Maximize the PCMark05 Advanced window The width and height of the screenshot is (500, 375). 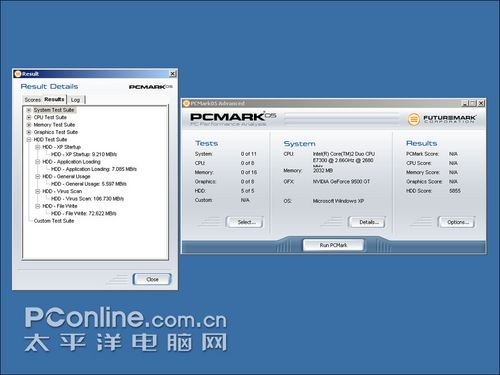coord(473,103)
